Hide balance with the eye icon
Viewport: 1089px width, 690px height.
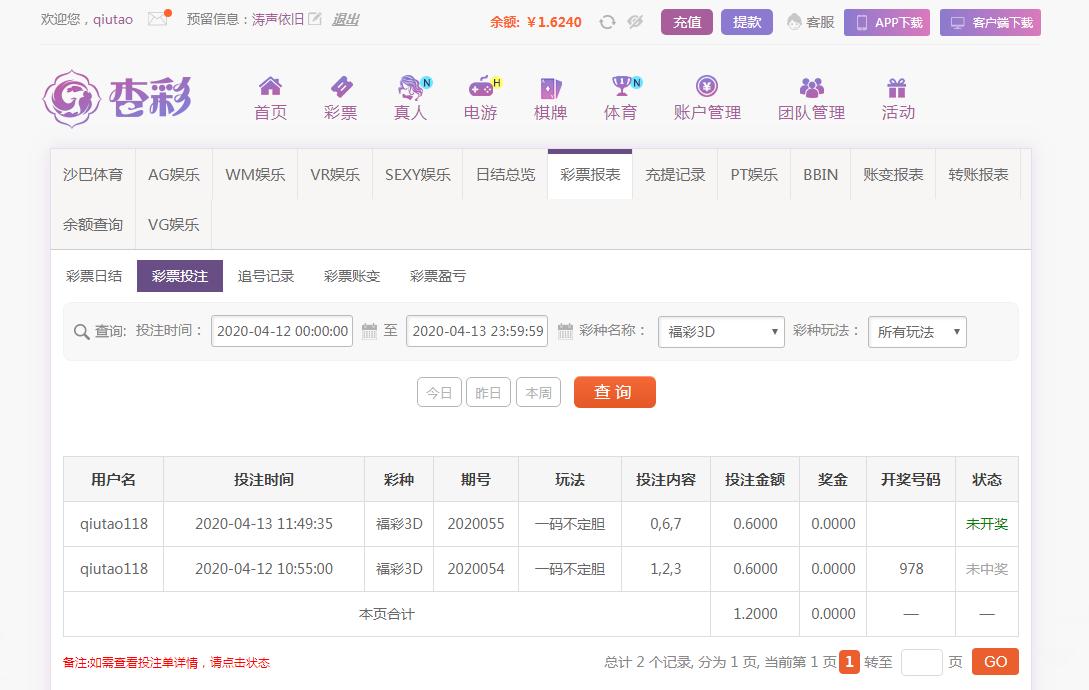635,22
